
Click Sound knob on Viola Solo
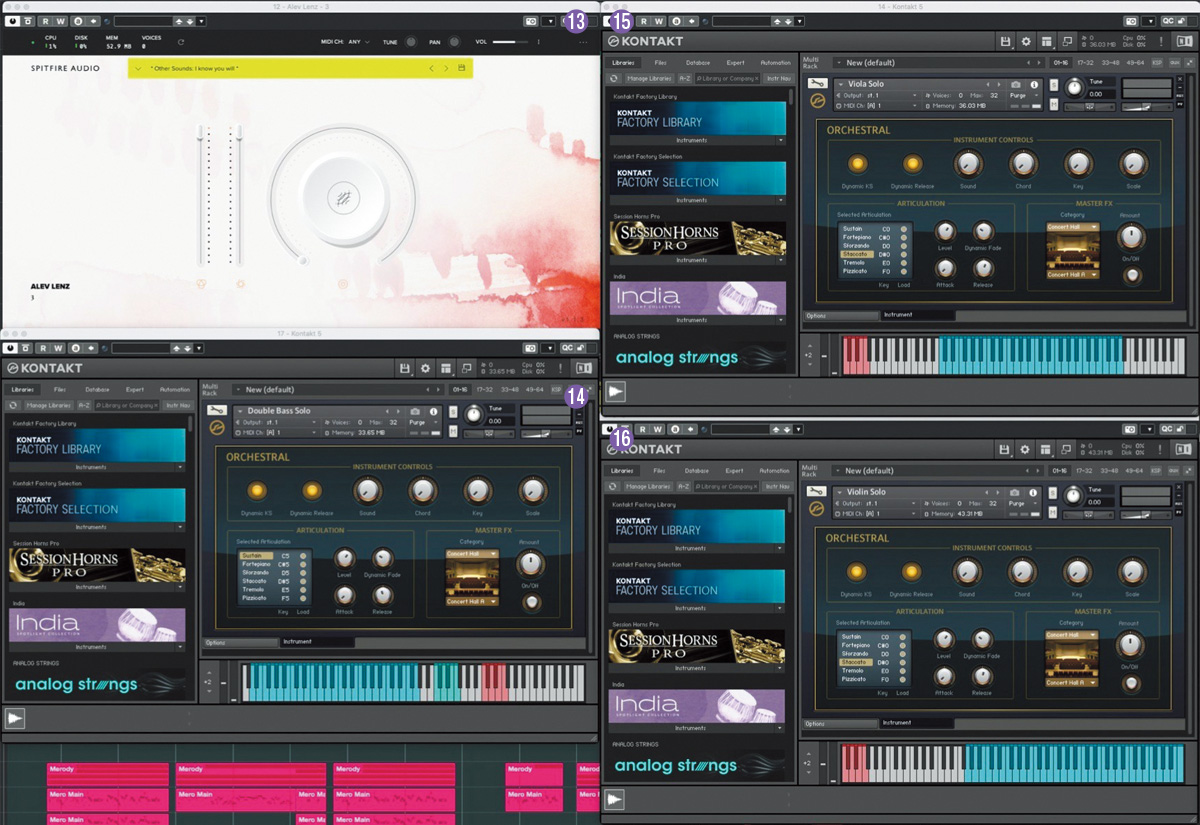(x=967, y=164)
